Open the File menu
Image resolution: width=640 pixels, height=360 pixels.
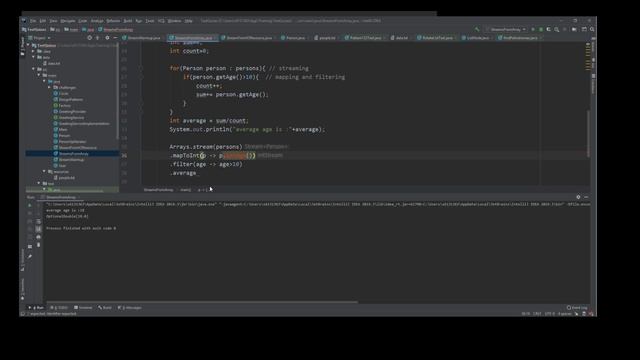tap(33, 21)
